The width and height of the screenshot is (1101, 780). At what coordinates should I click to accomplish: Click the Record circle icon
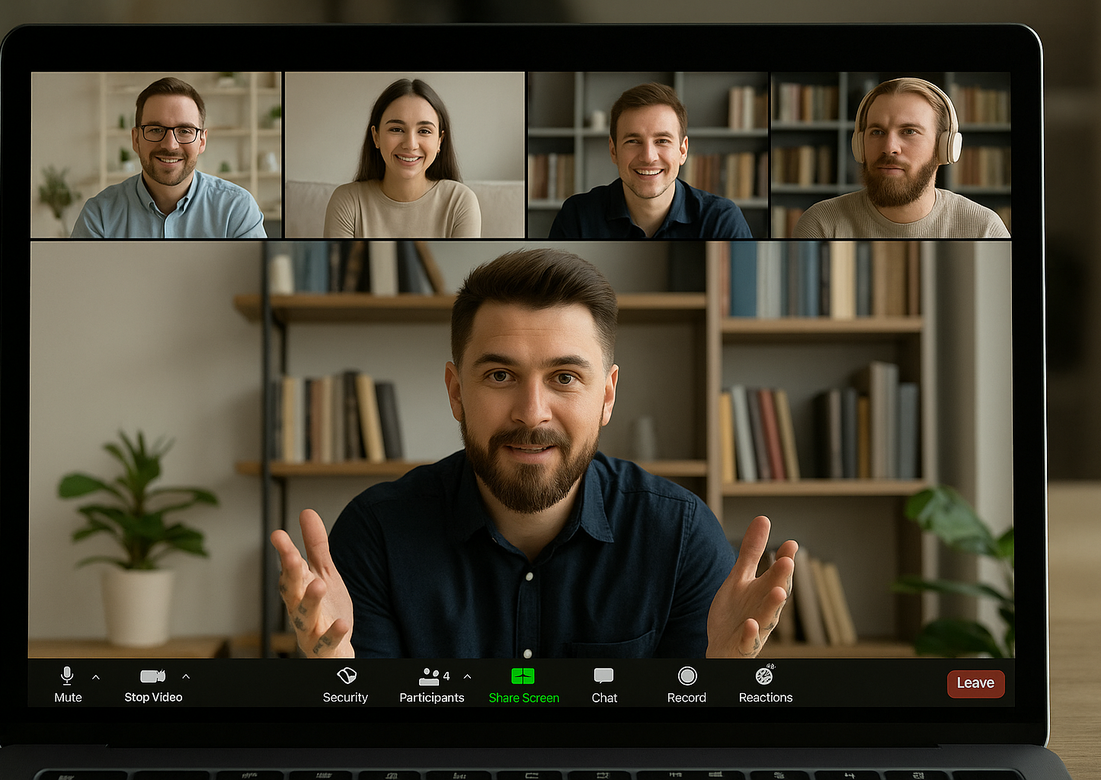pyautogui.click(x=687, y=675)
